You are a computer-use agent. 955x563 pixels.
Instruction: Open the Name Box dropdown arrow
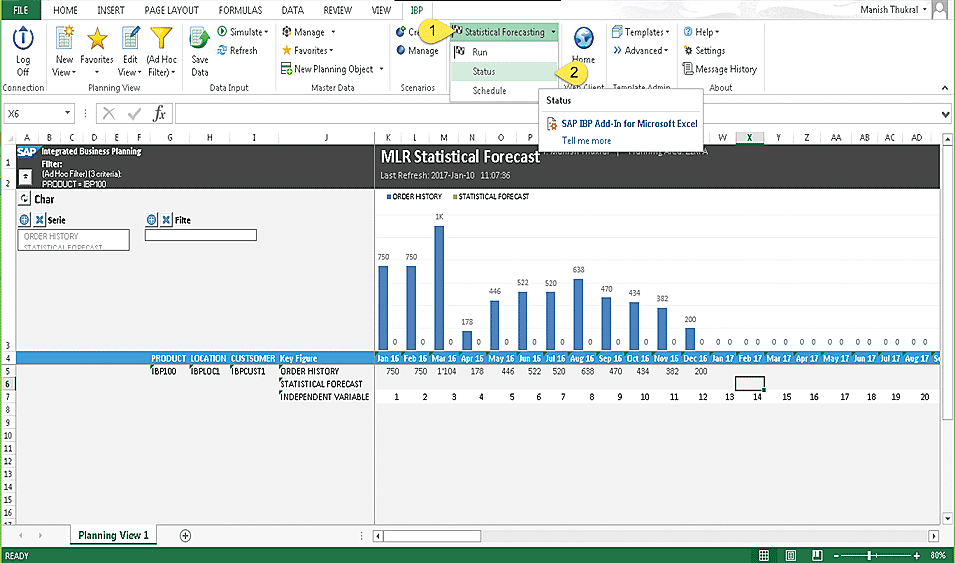point(67,113)
